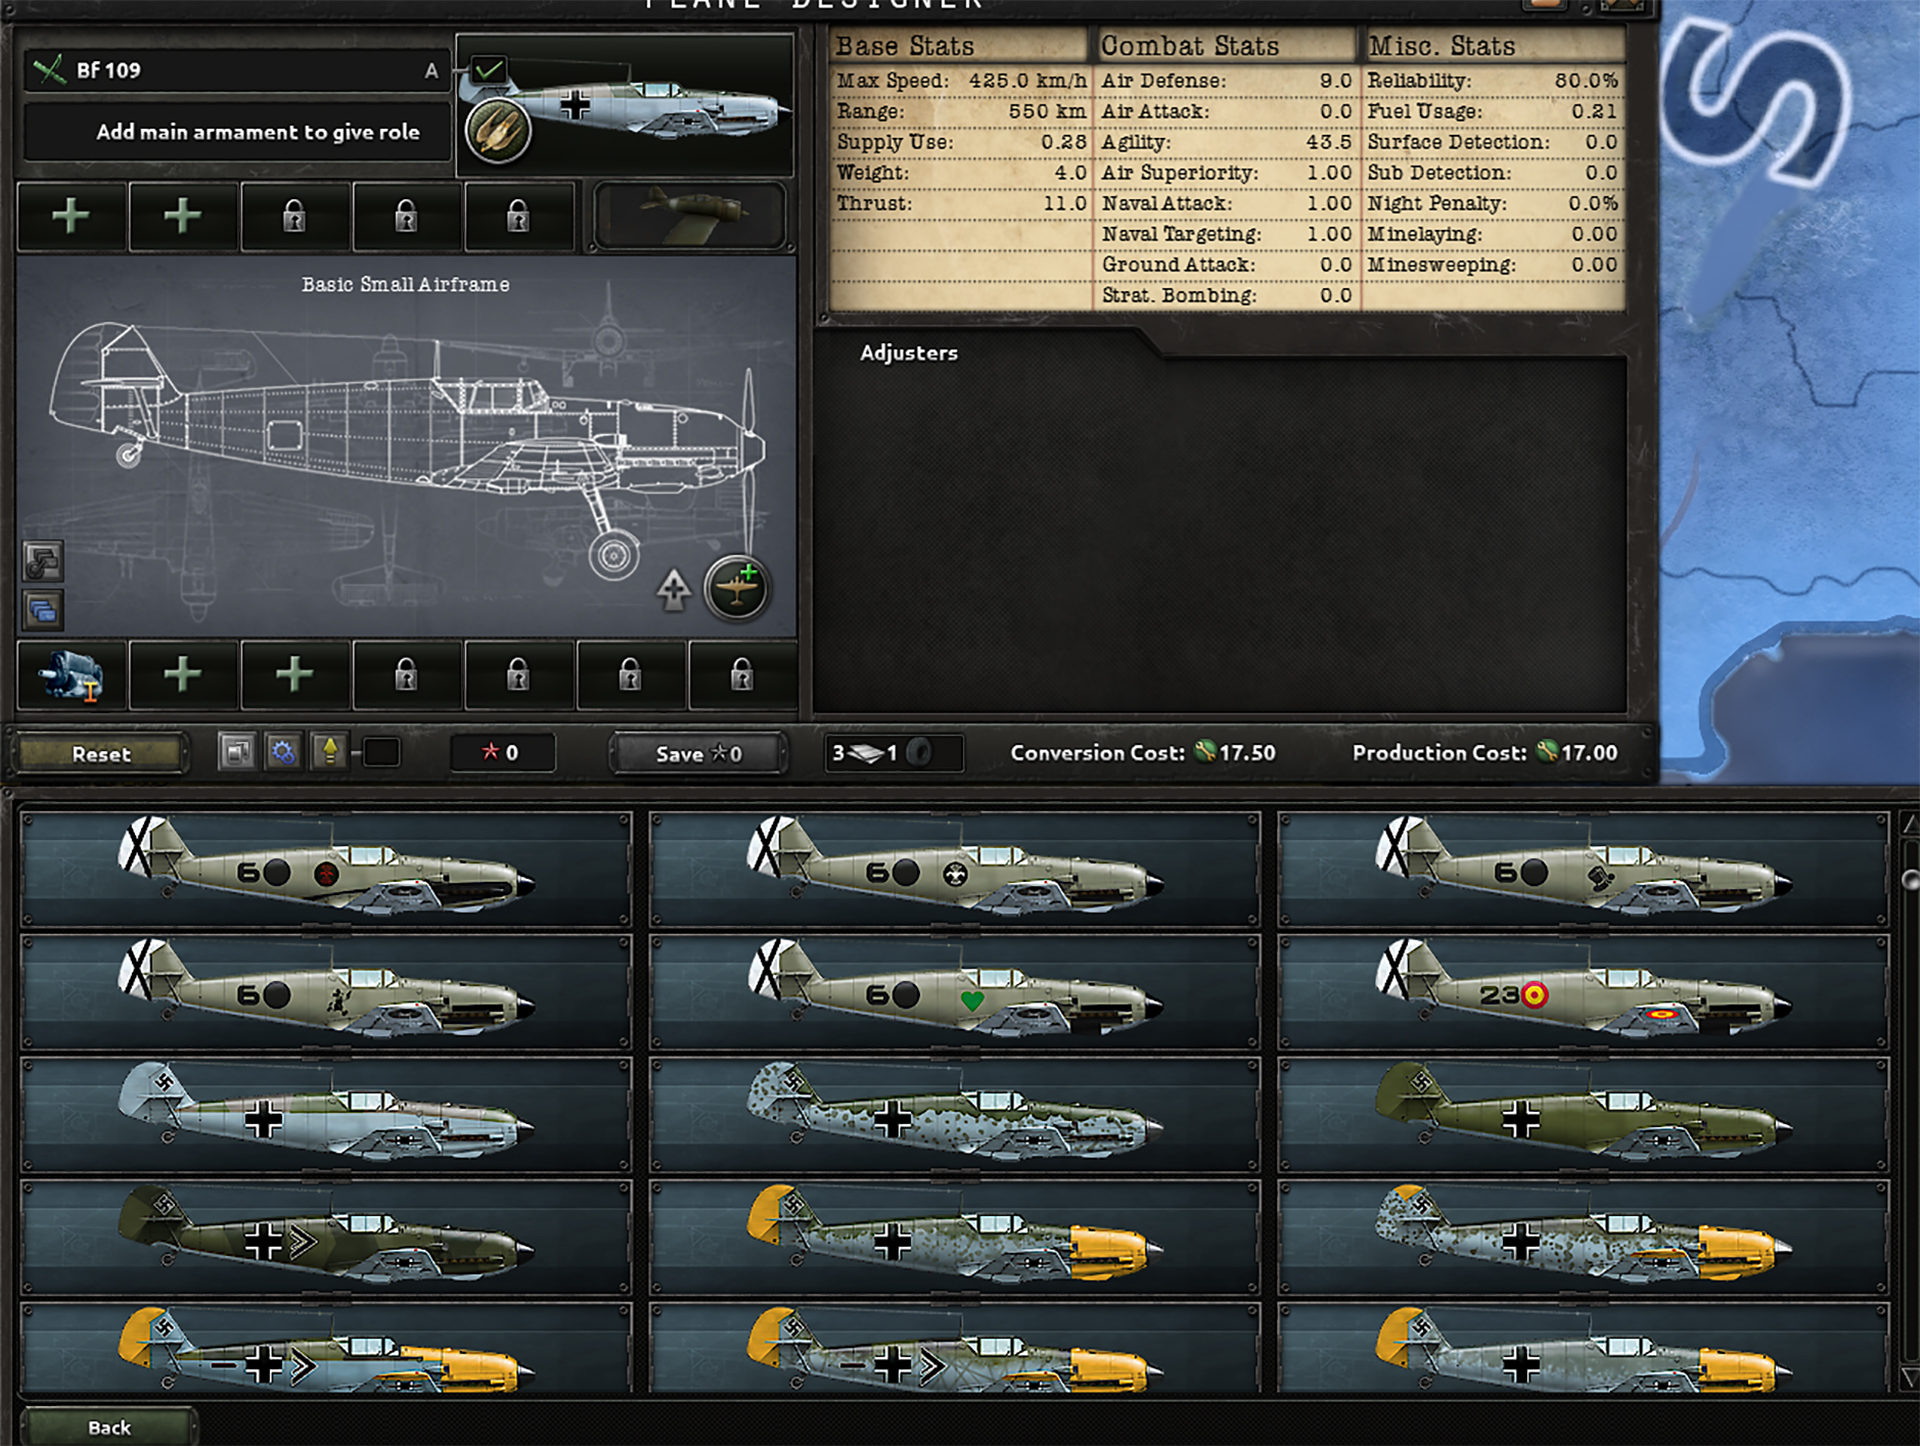This screenshot has height=1446, width=1920.
Task: Click the Thrust value 11.0
Action: 1065,204
